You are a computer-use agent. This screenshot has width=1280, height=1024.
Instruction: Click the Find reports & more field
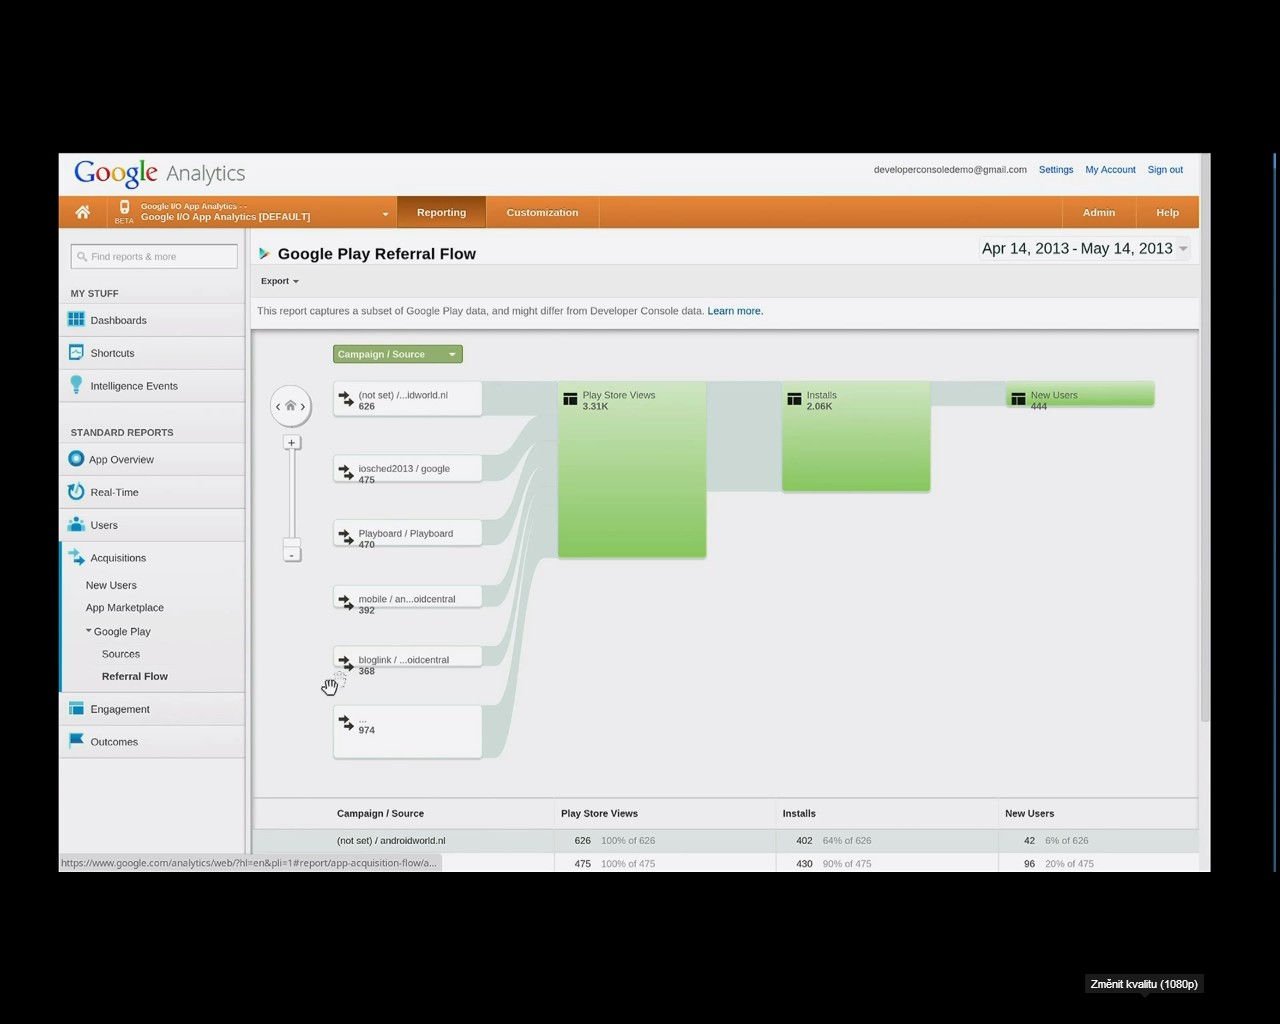[154, 257]
